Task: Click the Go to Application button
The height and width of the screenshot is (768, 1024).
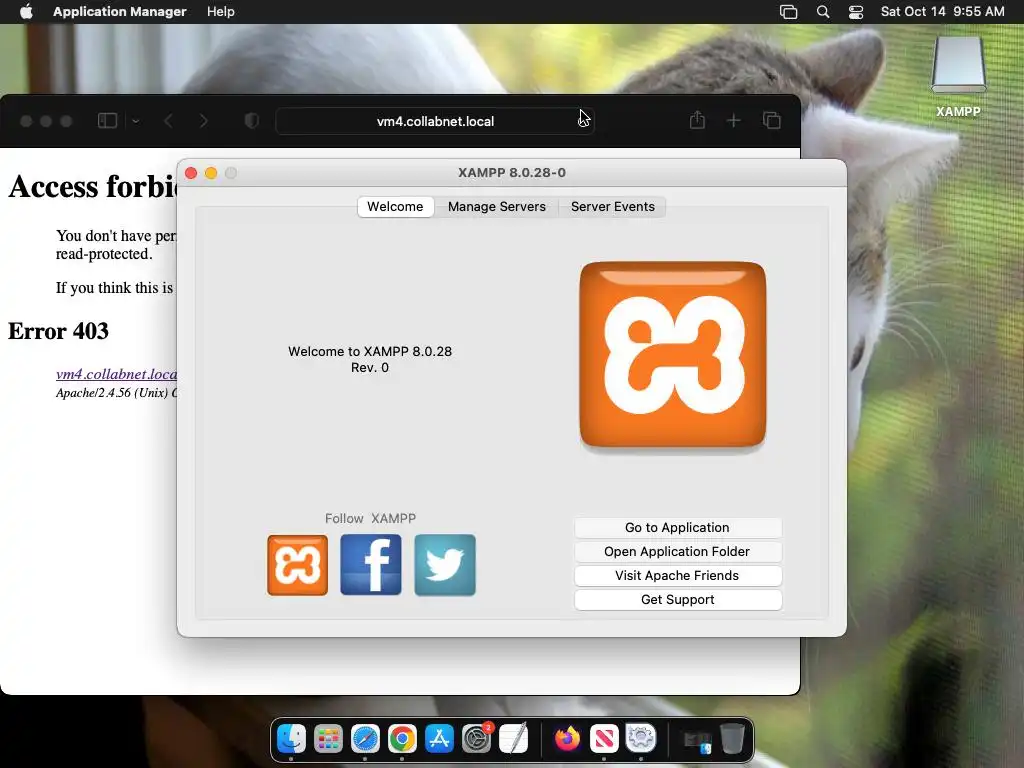Action: pyautogui.click(x=677, y=528)
